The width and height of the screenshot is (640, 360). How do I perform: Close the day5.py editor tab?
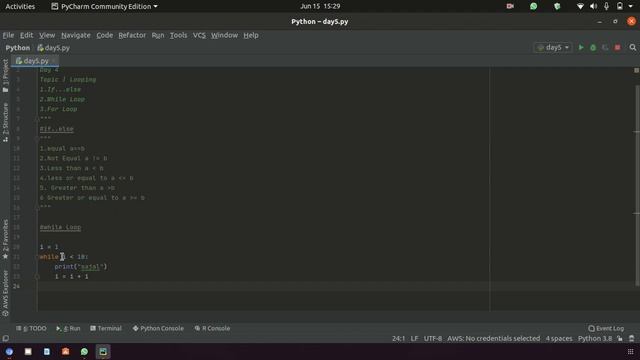[x=54, y=61]
